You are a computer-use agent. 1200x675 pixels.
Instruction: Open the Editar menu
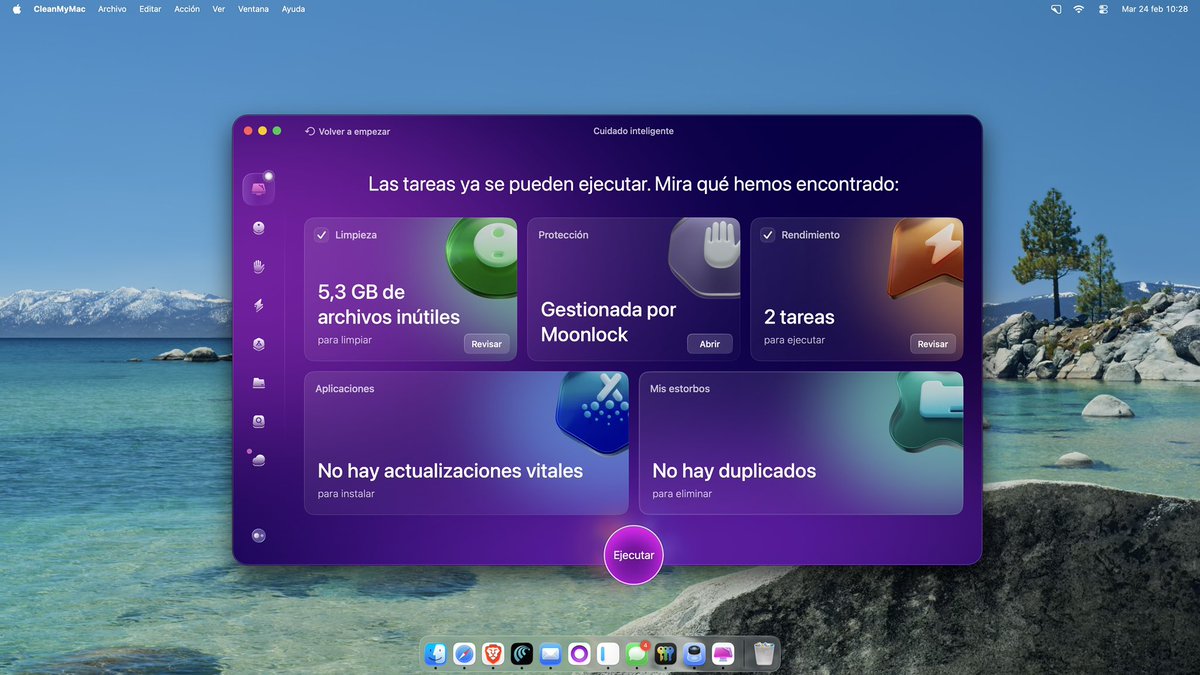150,9
